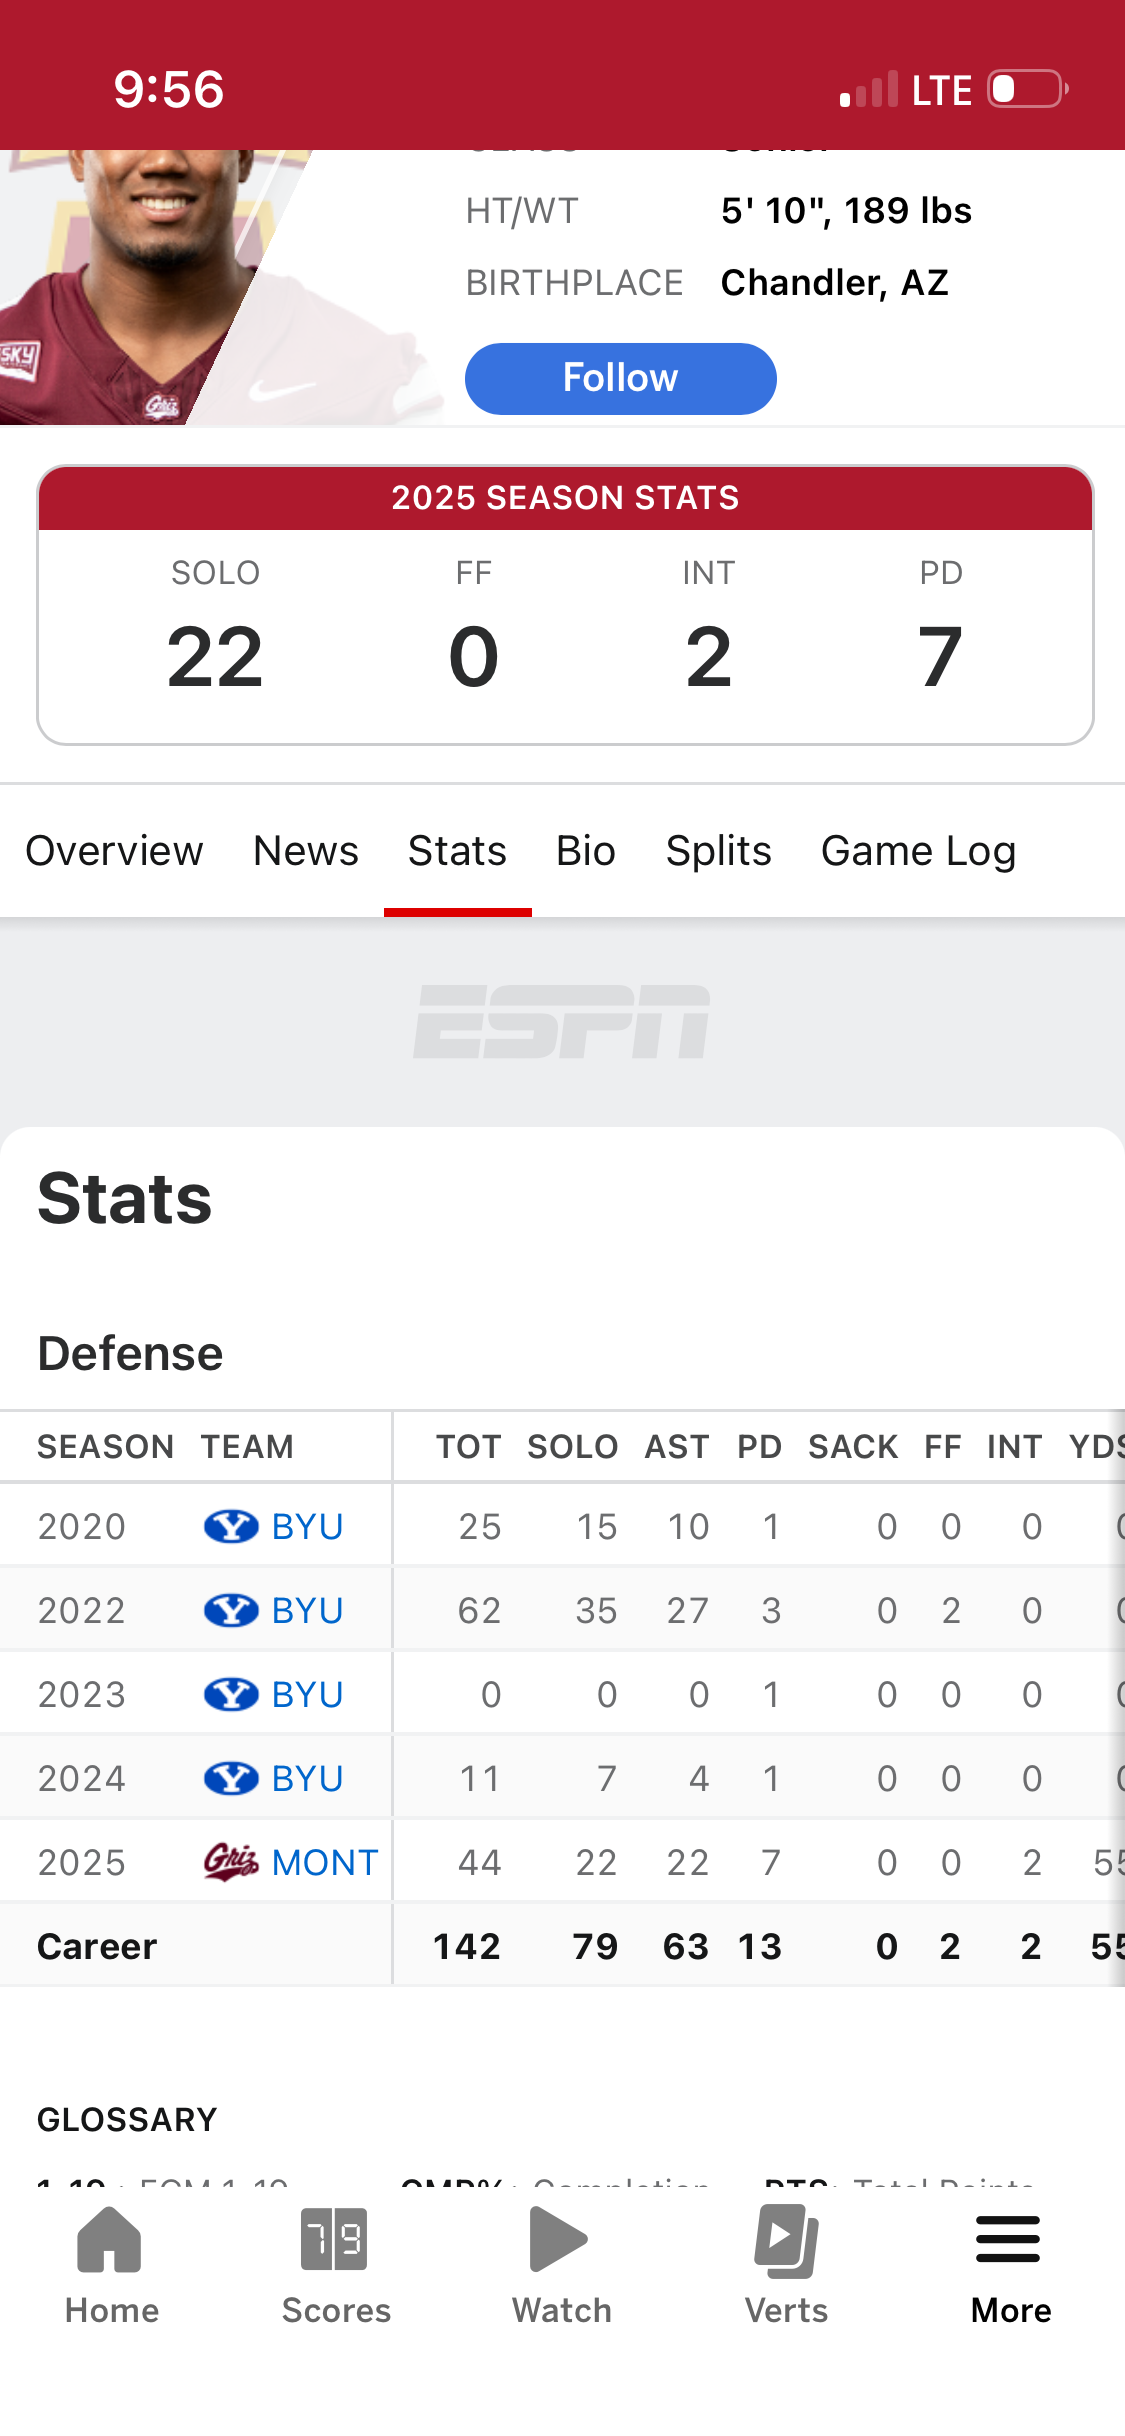This screenshot has height=2436, width=1125.
Task: Open the More hamburger menu
Action: click(1008, 2240)
